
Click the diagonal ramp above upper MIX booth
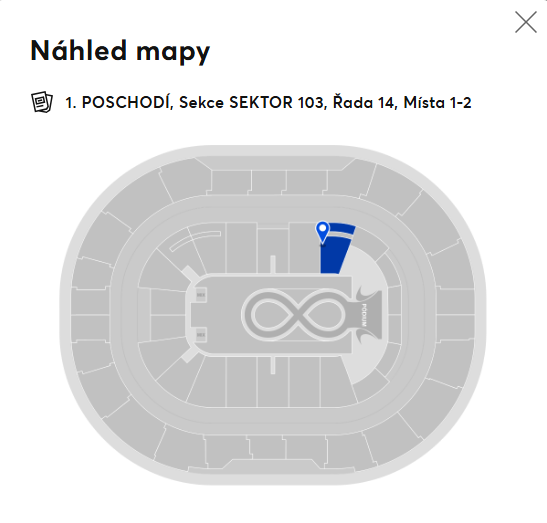coord(190,275)
